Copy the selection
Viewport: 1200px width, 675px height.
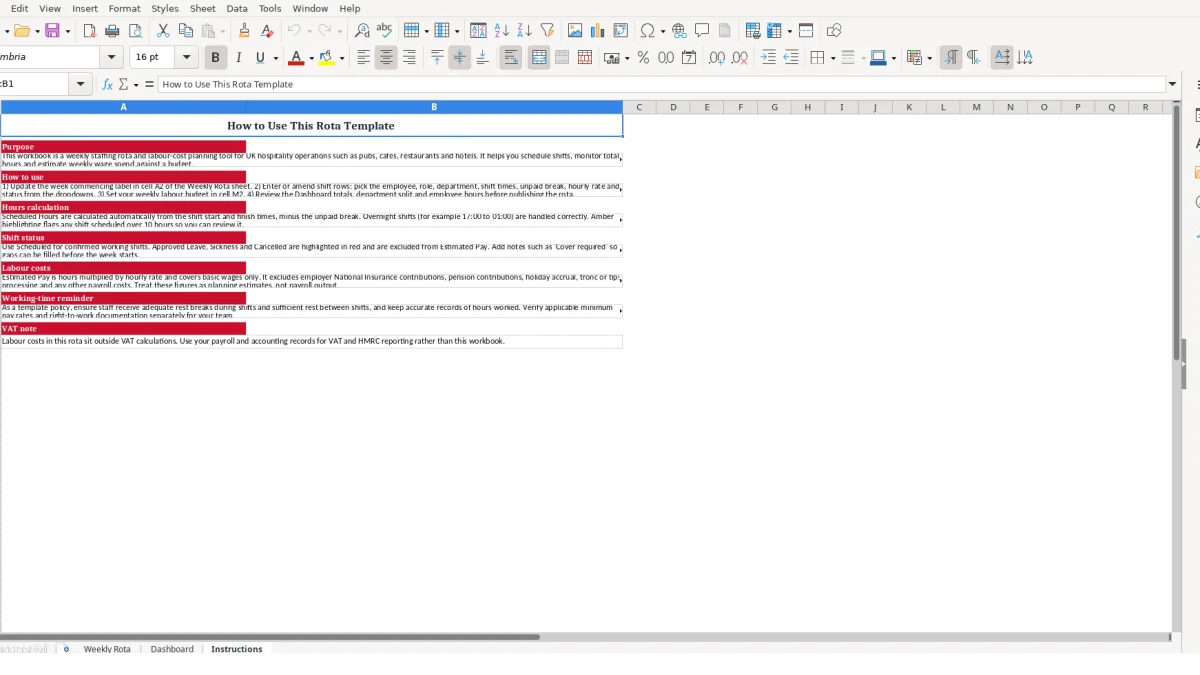186,31
